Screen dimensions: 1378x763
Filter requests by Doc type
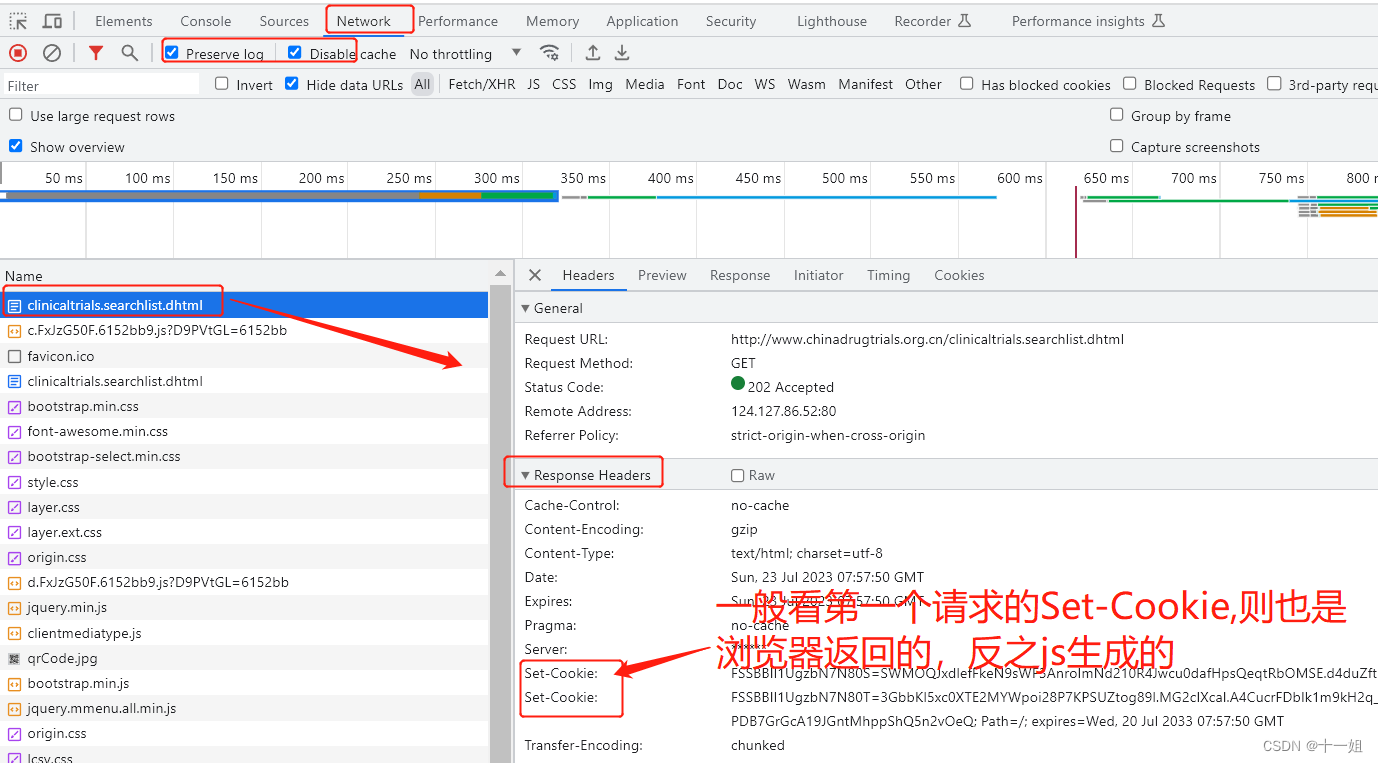[730, 84]
